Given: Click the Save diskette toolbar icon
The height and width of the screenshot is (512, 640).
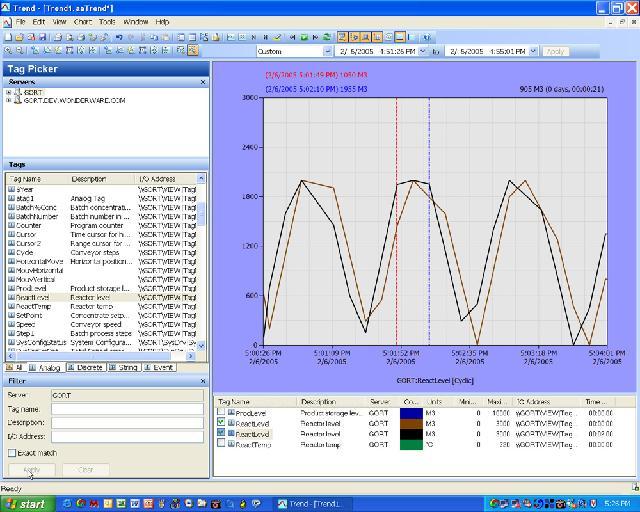Looking at the screenshot, I should click(x=42, y=37).
